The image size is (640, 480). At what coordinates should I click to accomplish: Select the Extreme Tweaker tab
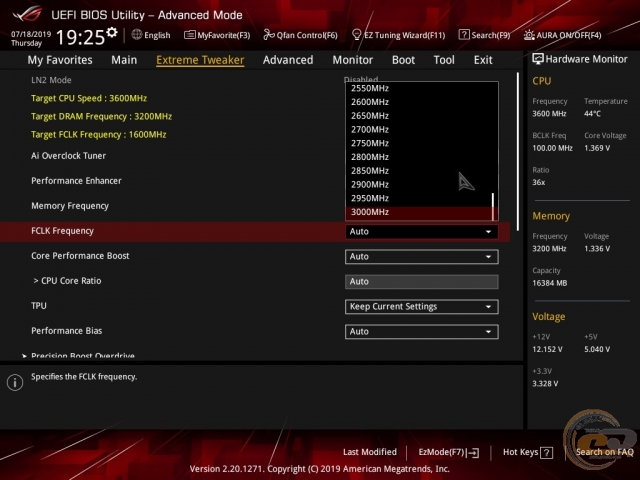(200, 60)
